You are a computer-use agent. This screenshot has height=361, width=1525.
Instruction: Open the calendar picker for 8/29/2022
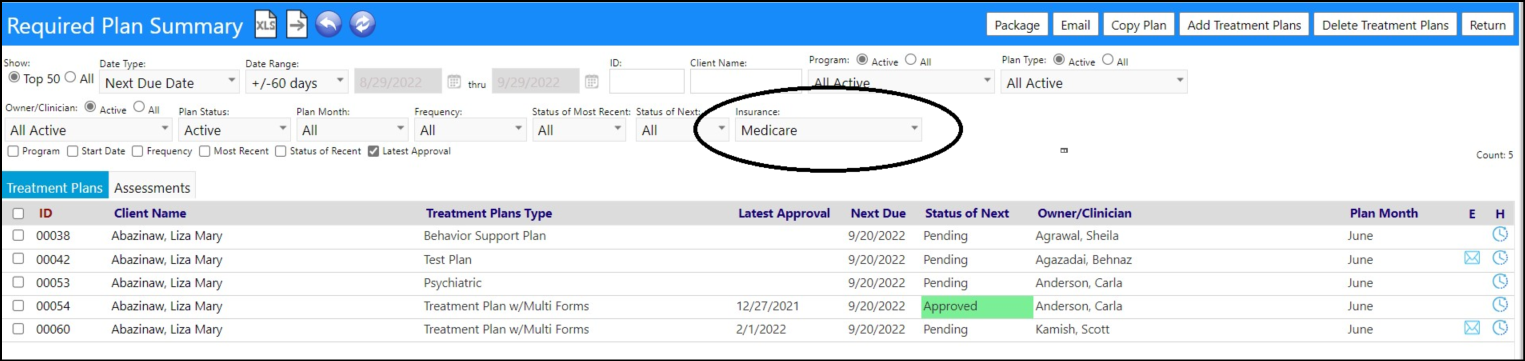pos(454,82)
